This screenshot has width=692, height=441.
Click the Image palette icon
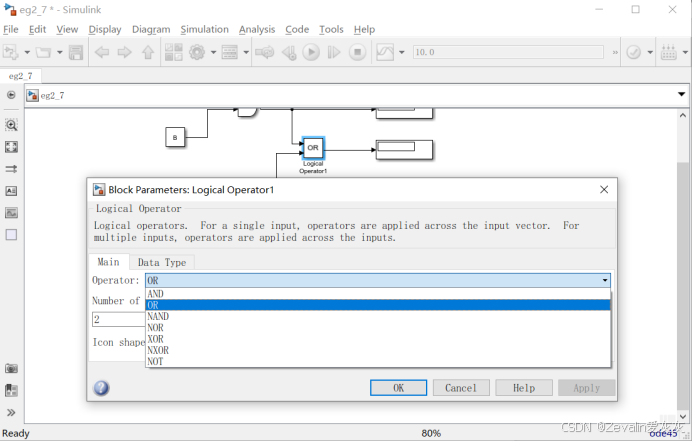click(11, 213)
